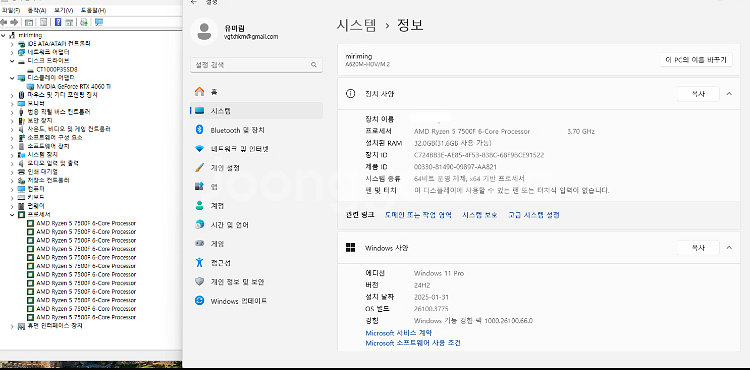The height and width of the screenshot is (370, 750).
Task: Click the scan for hardware changes monitor icon
Action: (99, 22)
